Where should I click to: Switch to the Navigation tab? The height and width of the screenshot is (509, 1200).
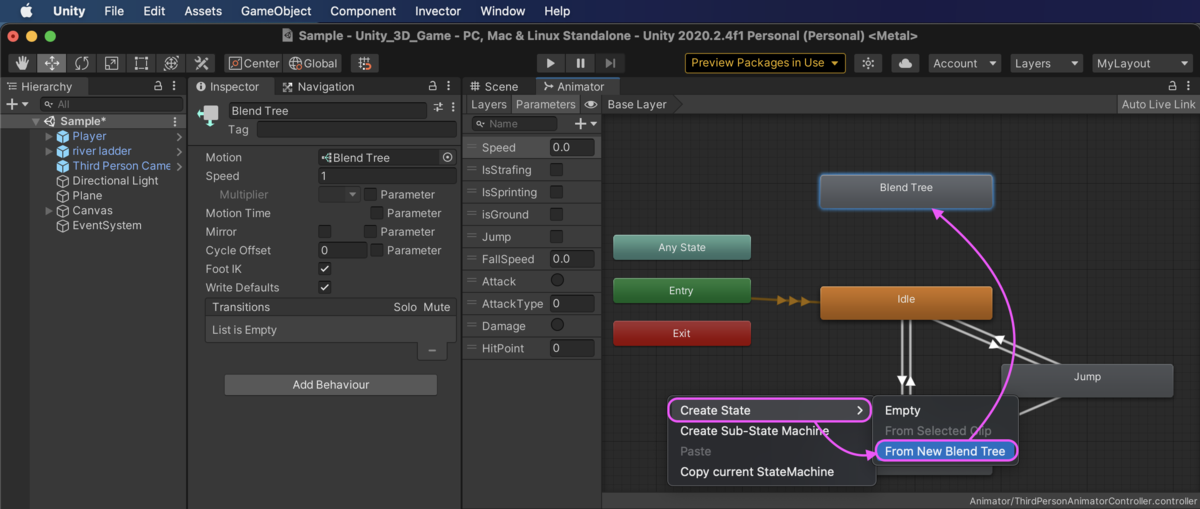(x=318, y=87)
